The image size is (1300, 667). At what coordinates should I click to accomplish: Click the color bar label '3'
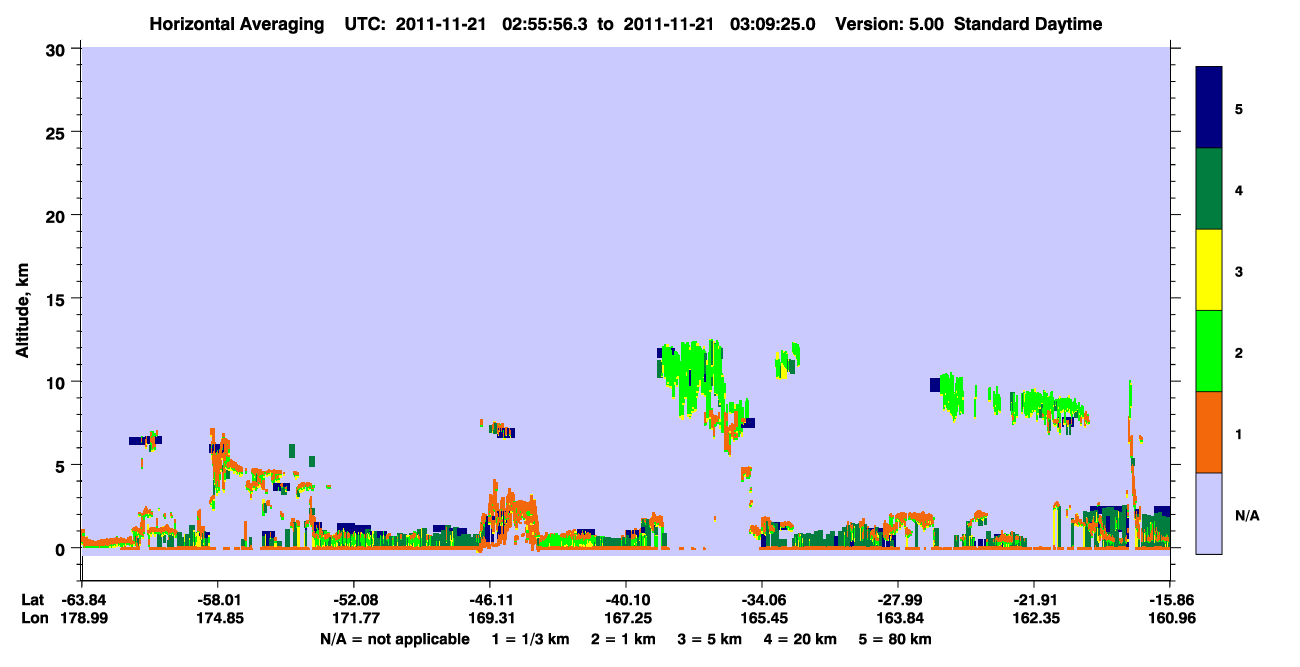click(x=1239, y=271)
